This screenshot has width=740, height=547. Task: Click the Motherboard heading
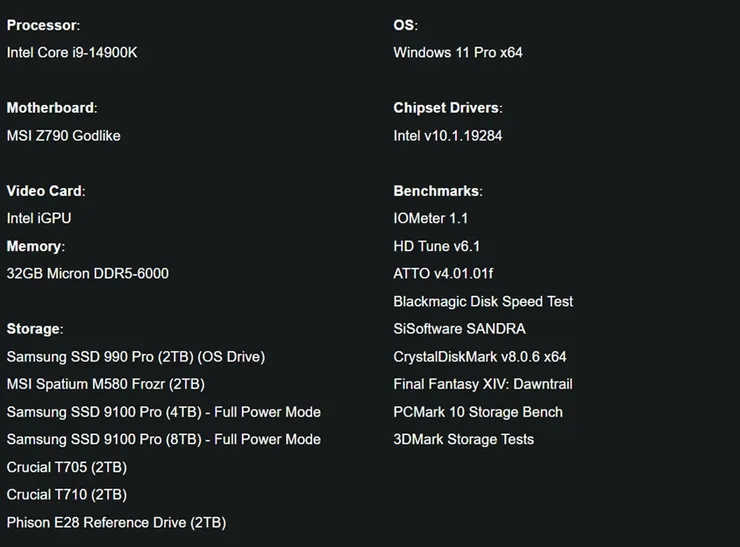coord(51,108)
